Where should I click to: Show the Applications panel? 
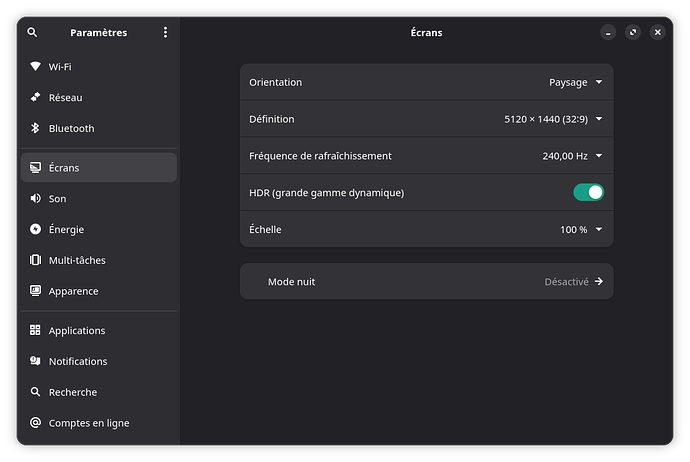click(x=99, y=330)
